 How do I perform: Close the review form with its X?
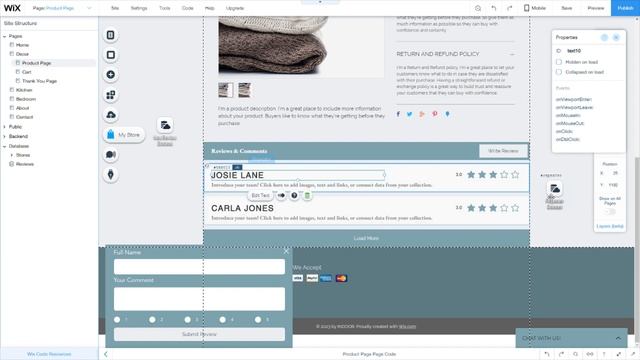(x=286, y=251)
